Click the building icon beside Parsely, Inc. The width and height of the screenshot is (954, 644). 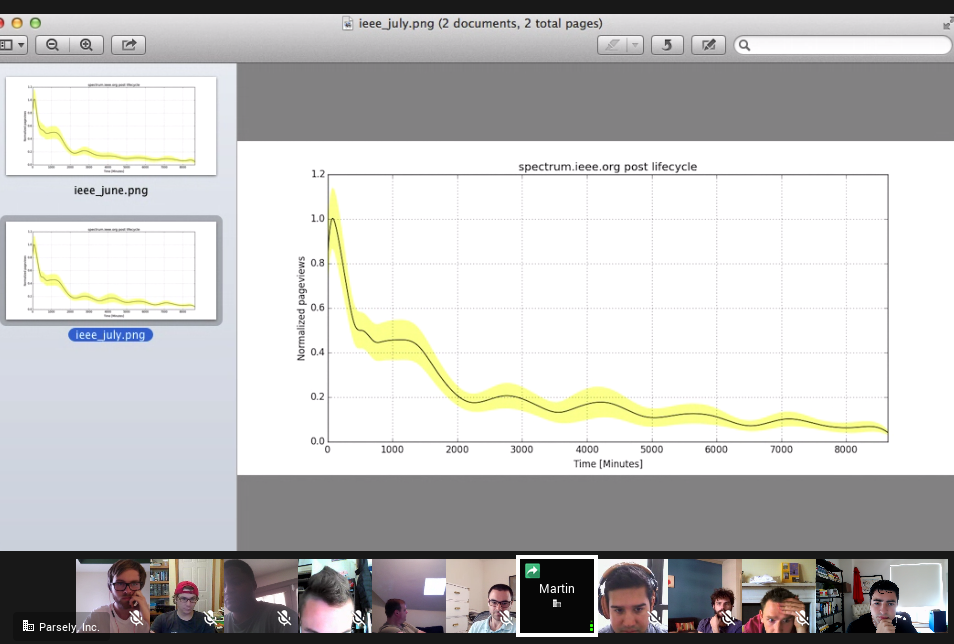pos(28,626)
